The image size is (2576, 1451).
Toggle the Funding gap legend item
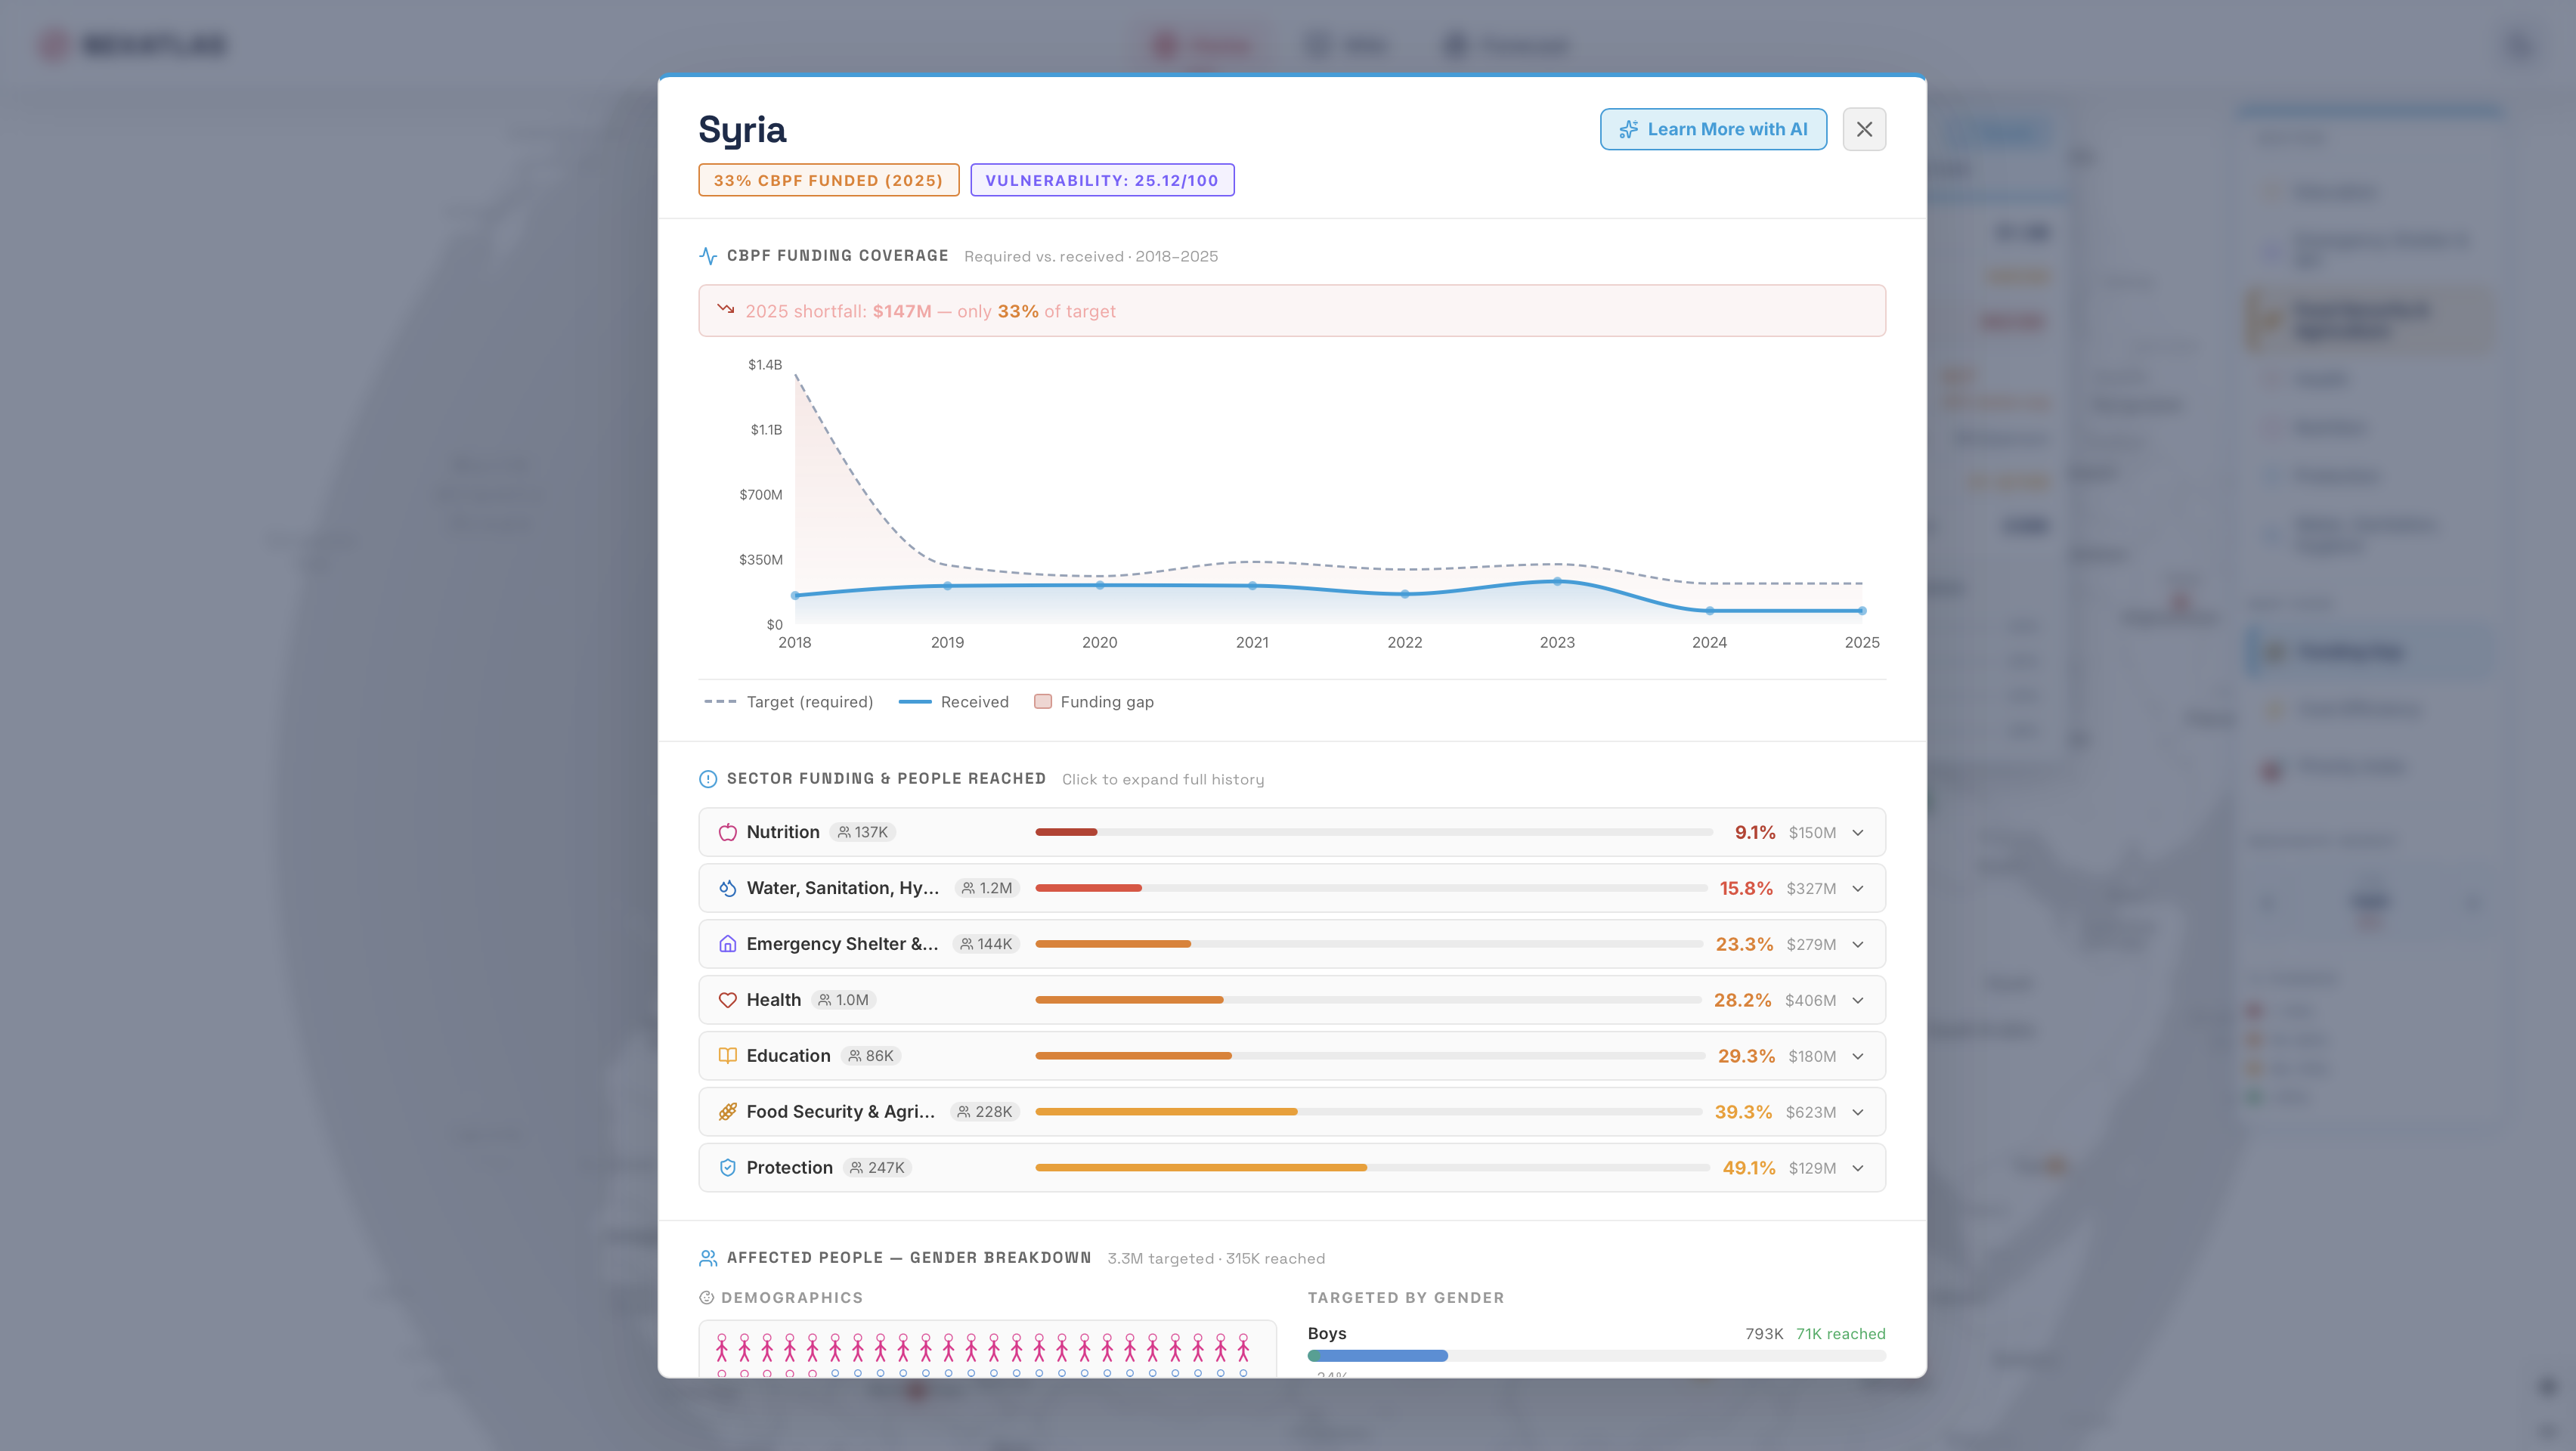pos(1094,702)
